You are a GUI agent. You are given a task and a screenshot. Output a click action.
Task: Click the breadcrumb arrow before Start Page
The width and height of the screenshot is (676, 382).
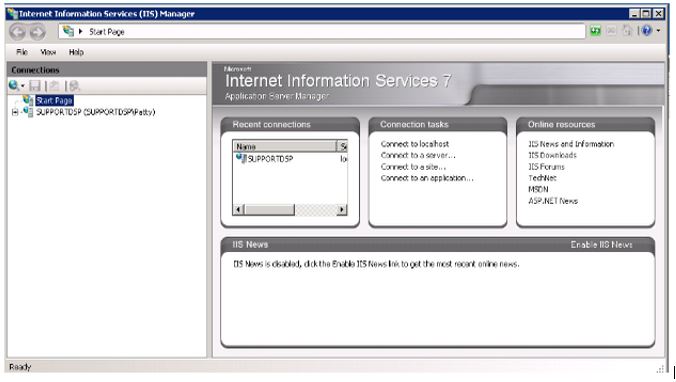point(80,31)
